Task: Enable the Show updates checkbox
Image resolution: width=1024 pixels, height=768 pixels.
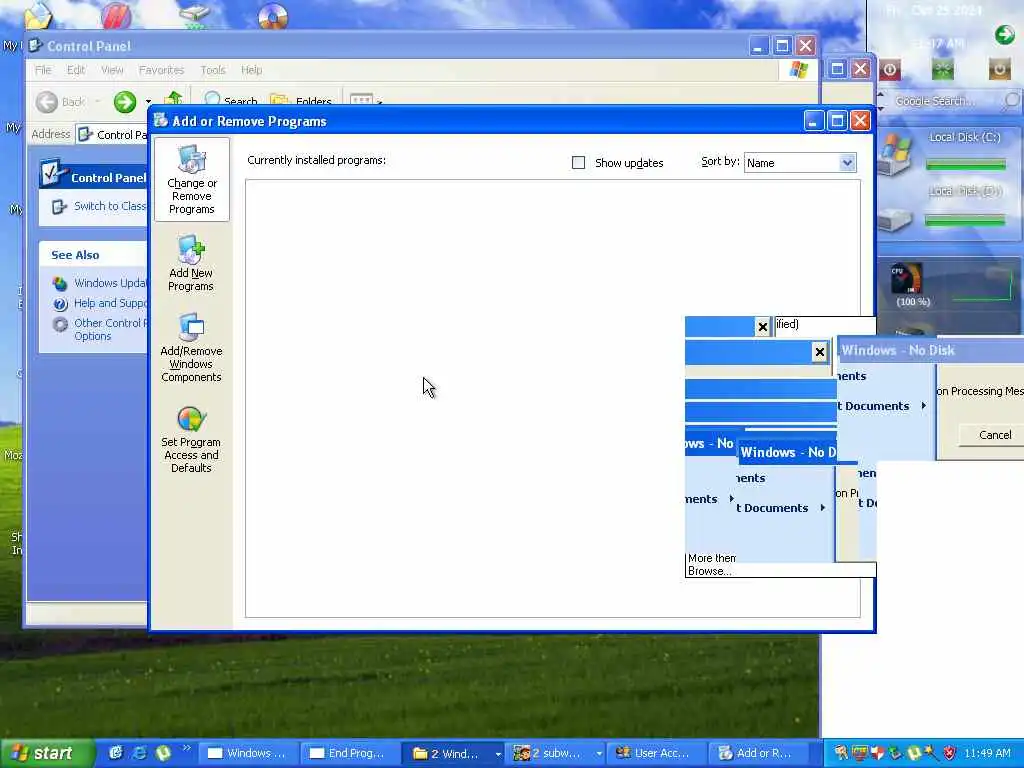Action: [578, 163]
